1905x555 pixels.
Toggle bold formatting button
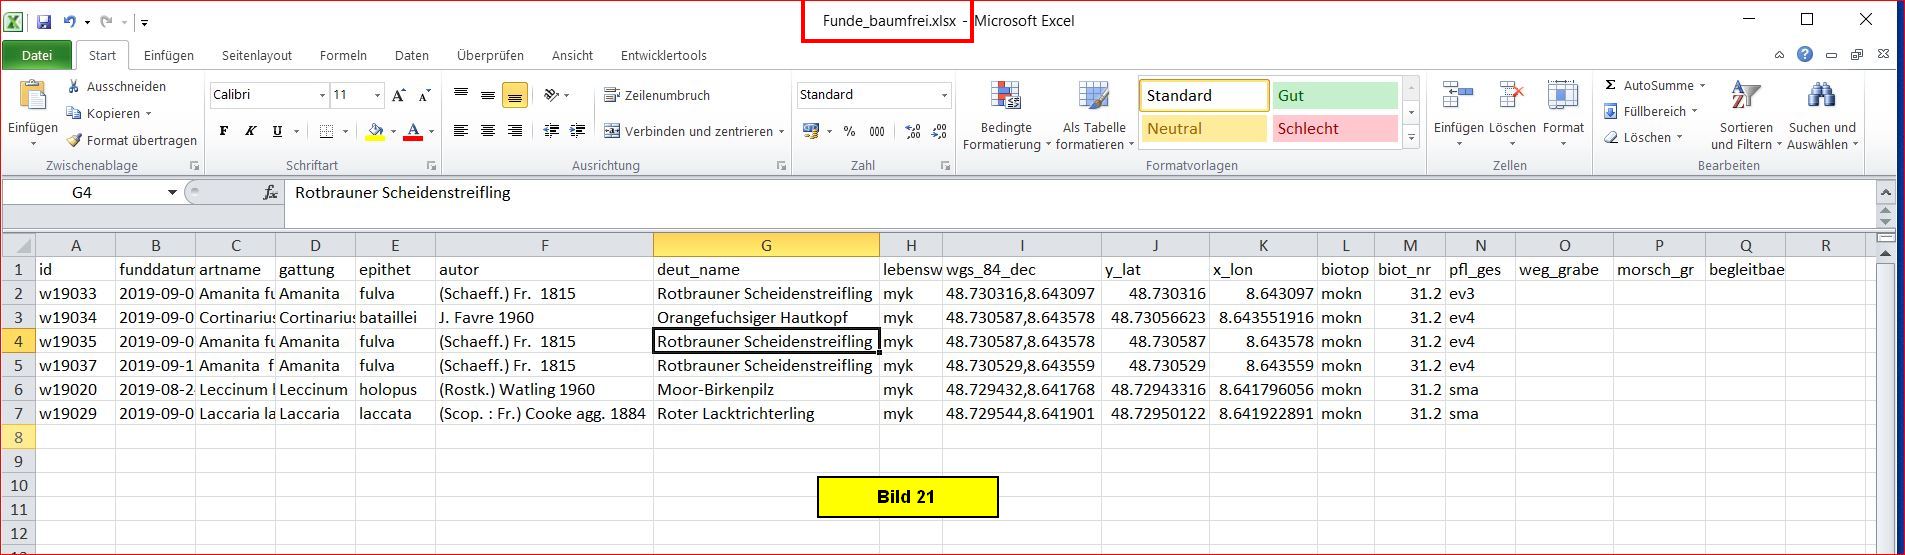pyautogui.click(x=224, y=131)
